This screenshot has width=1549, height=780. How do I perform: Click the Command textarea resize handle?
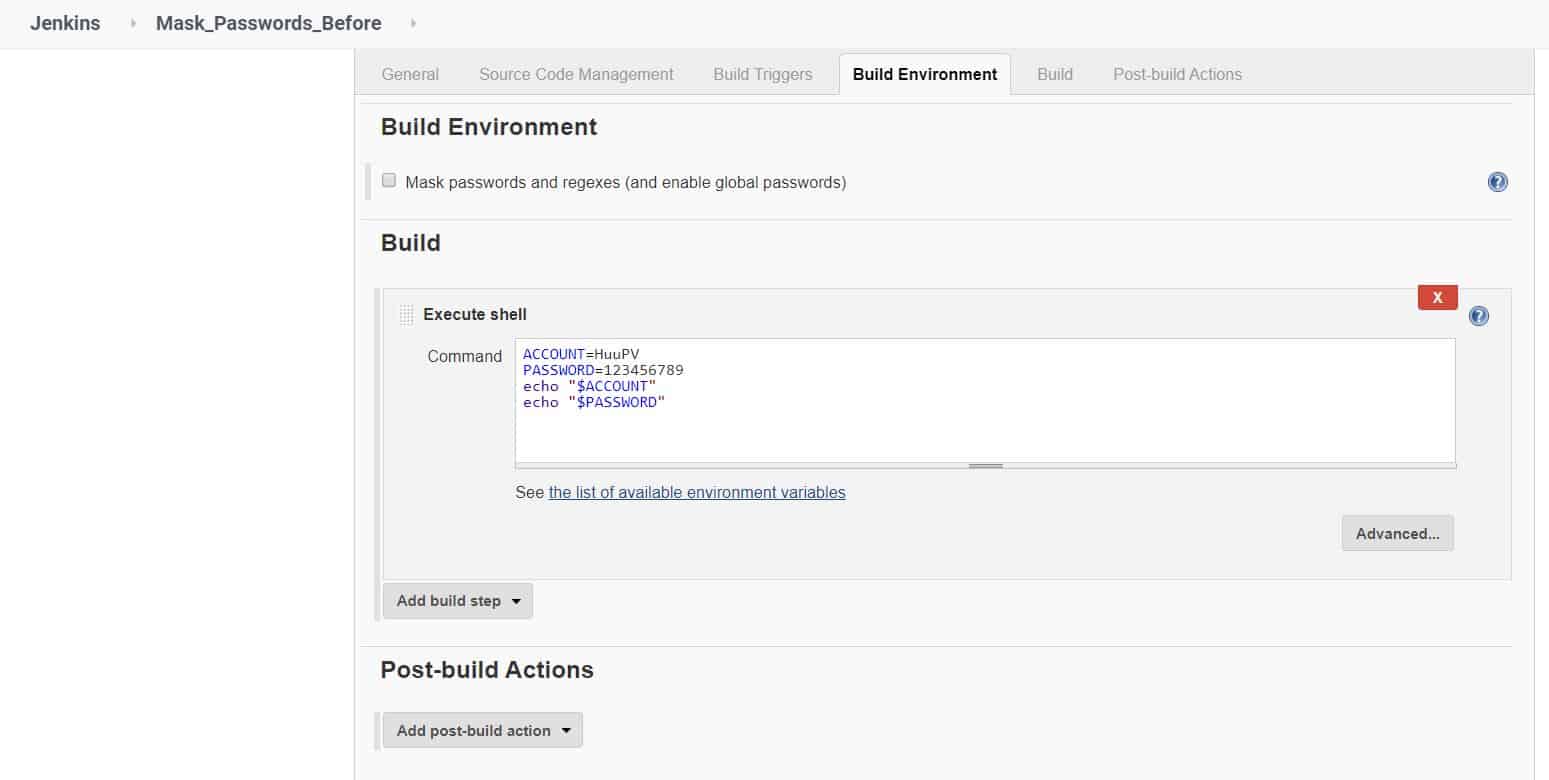coord(985,464)
